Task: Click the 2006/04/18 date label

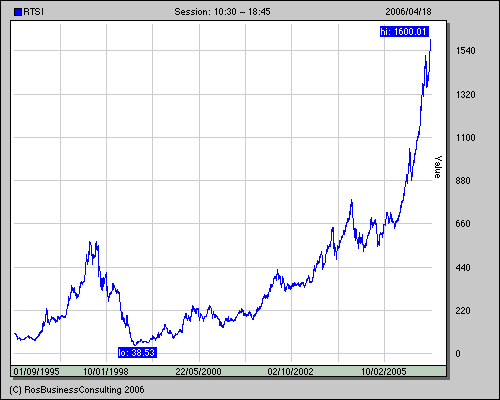Action: pos(408,12)
